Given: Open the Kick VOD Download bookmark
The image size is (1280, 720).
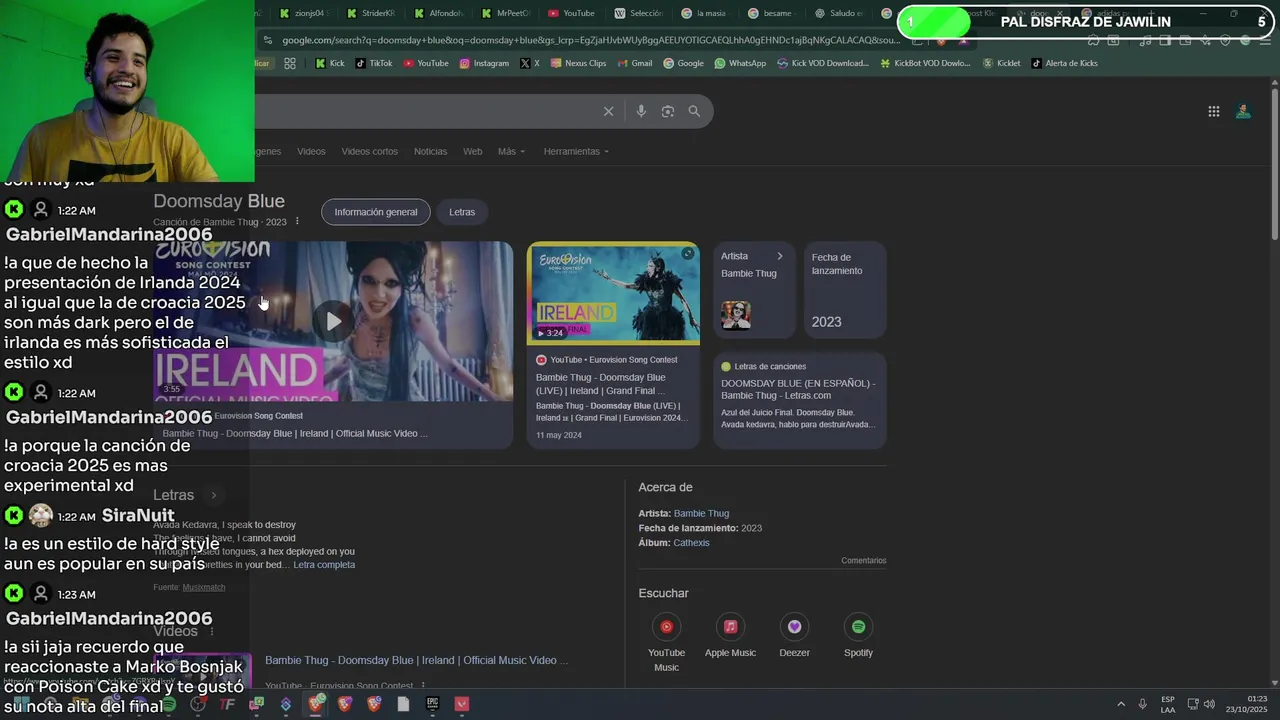Looking at the screenshot, I should [822, 63].
